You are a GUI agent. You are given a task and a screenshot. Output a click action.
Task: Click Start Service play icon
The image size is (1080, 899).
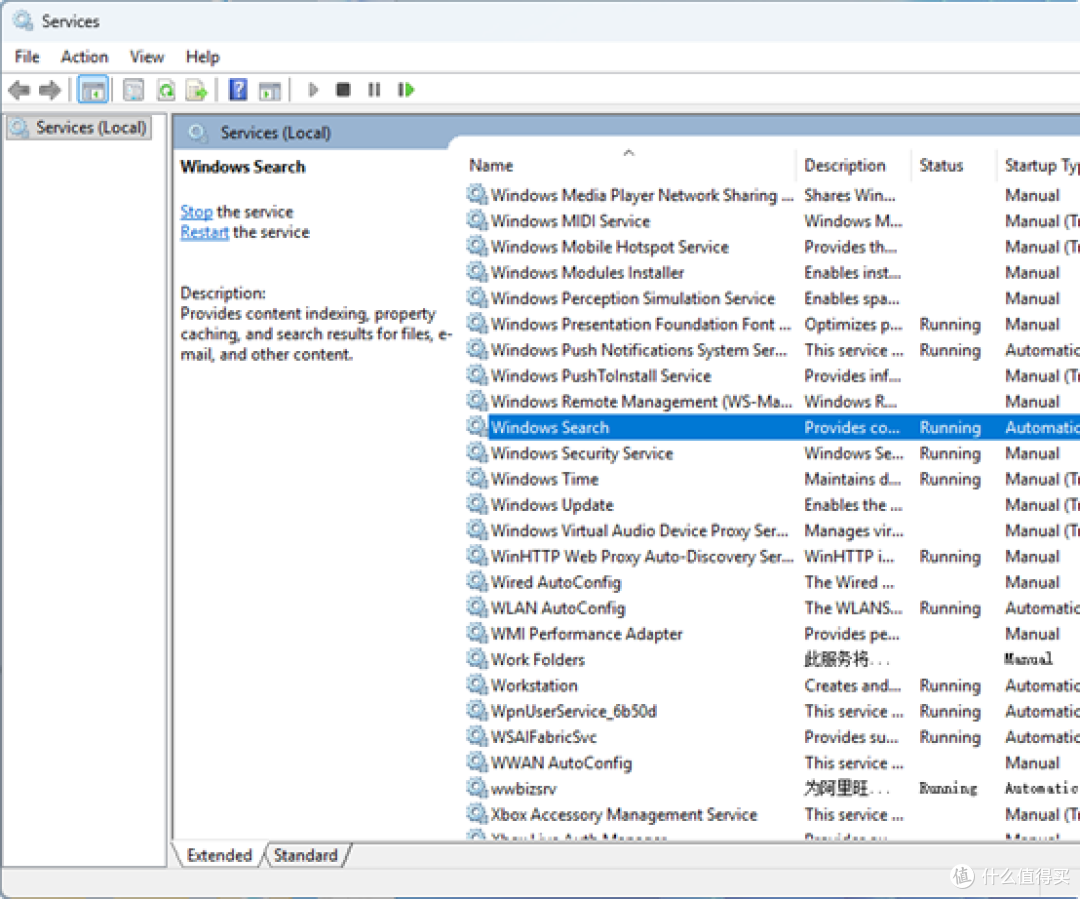click(x=313, y=90)
